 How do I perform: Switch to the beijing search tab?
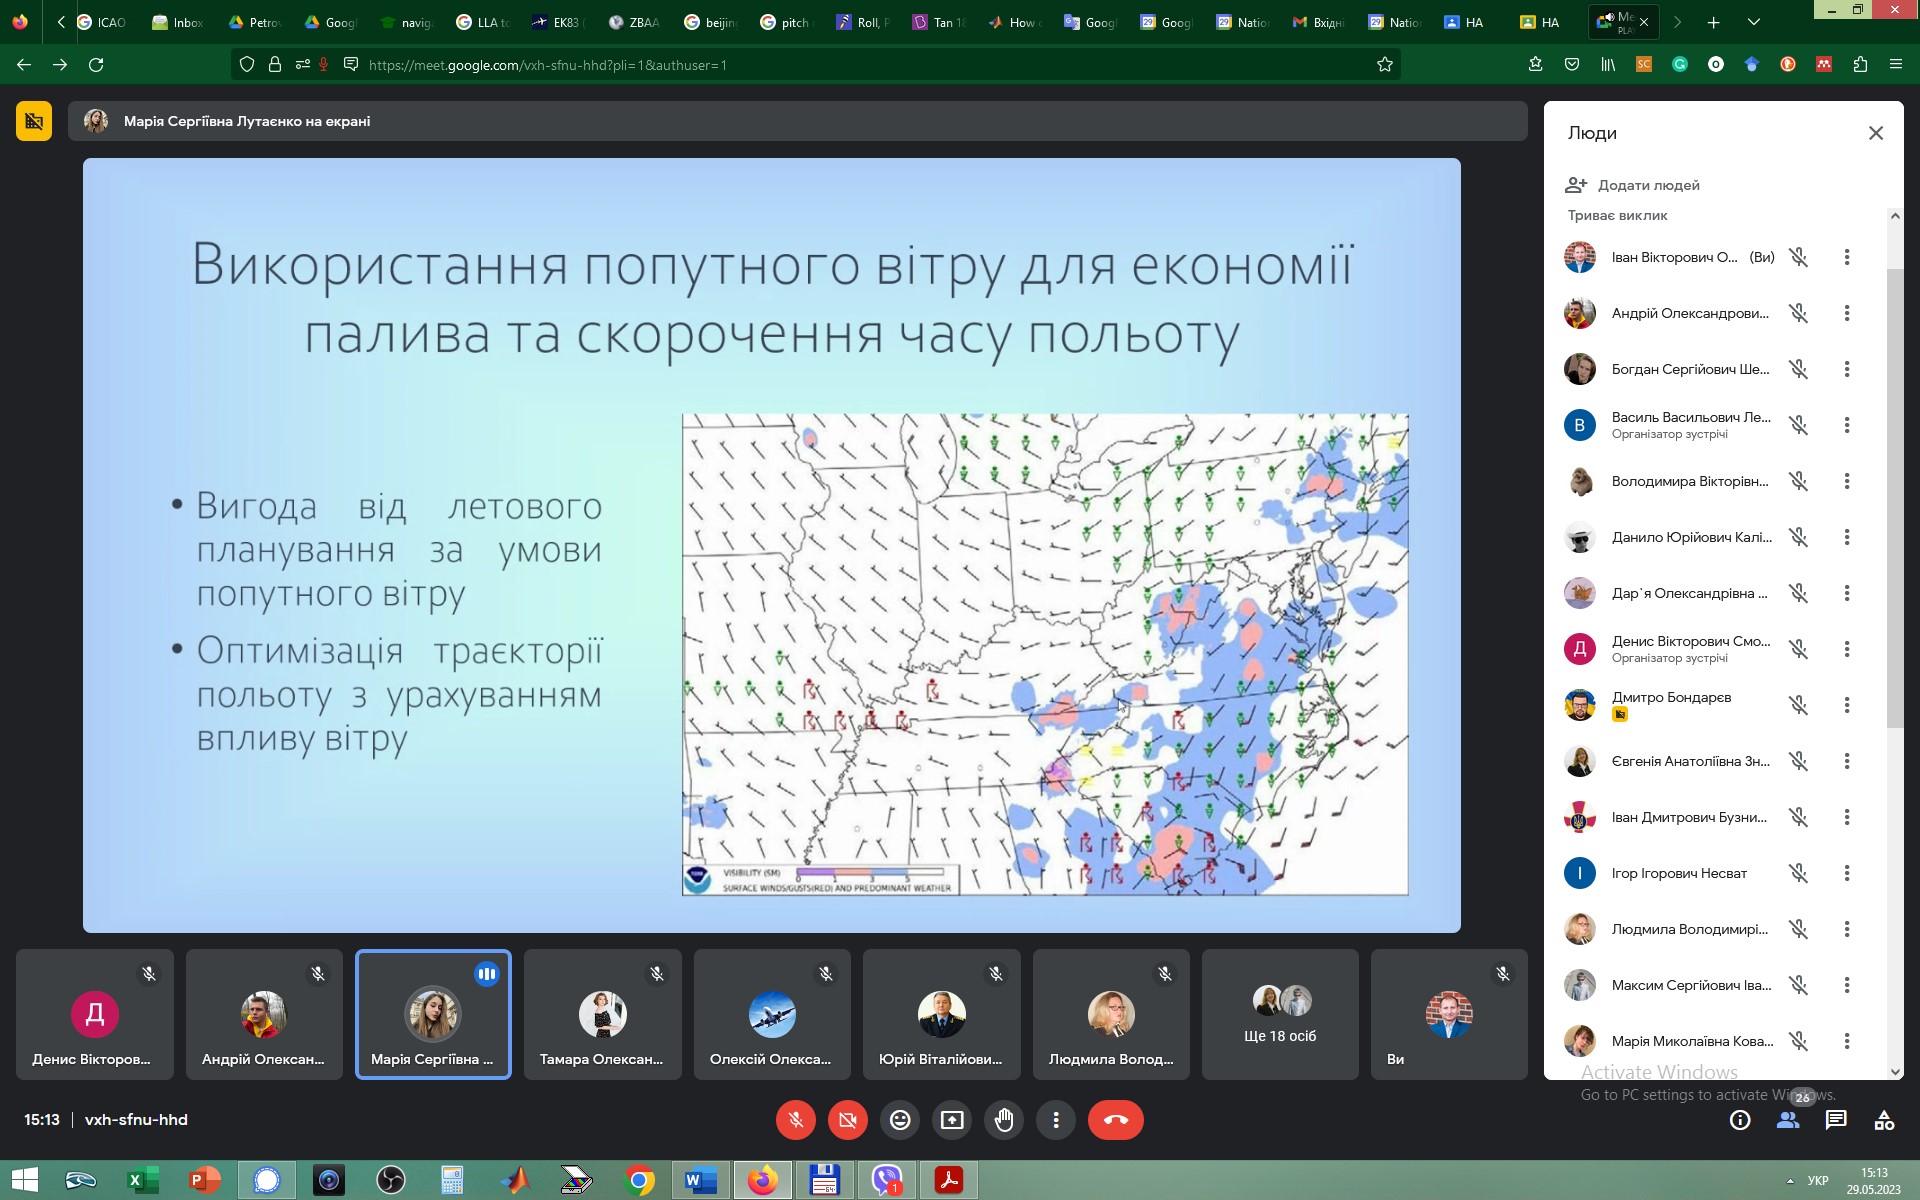711,22
